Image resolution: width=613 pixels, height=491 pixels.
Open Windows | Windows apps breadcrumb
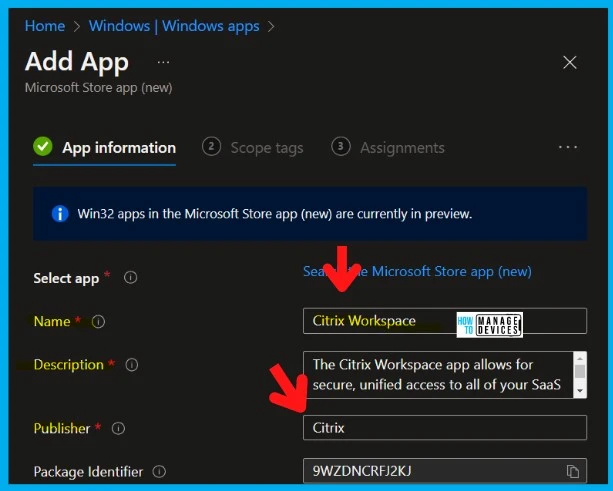174,26
